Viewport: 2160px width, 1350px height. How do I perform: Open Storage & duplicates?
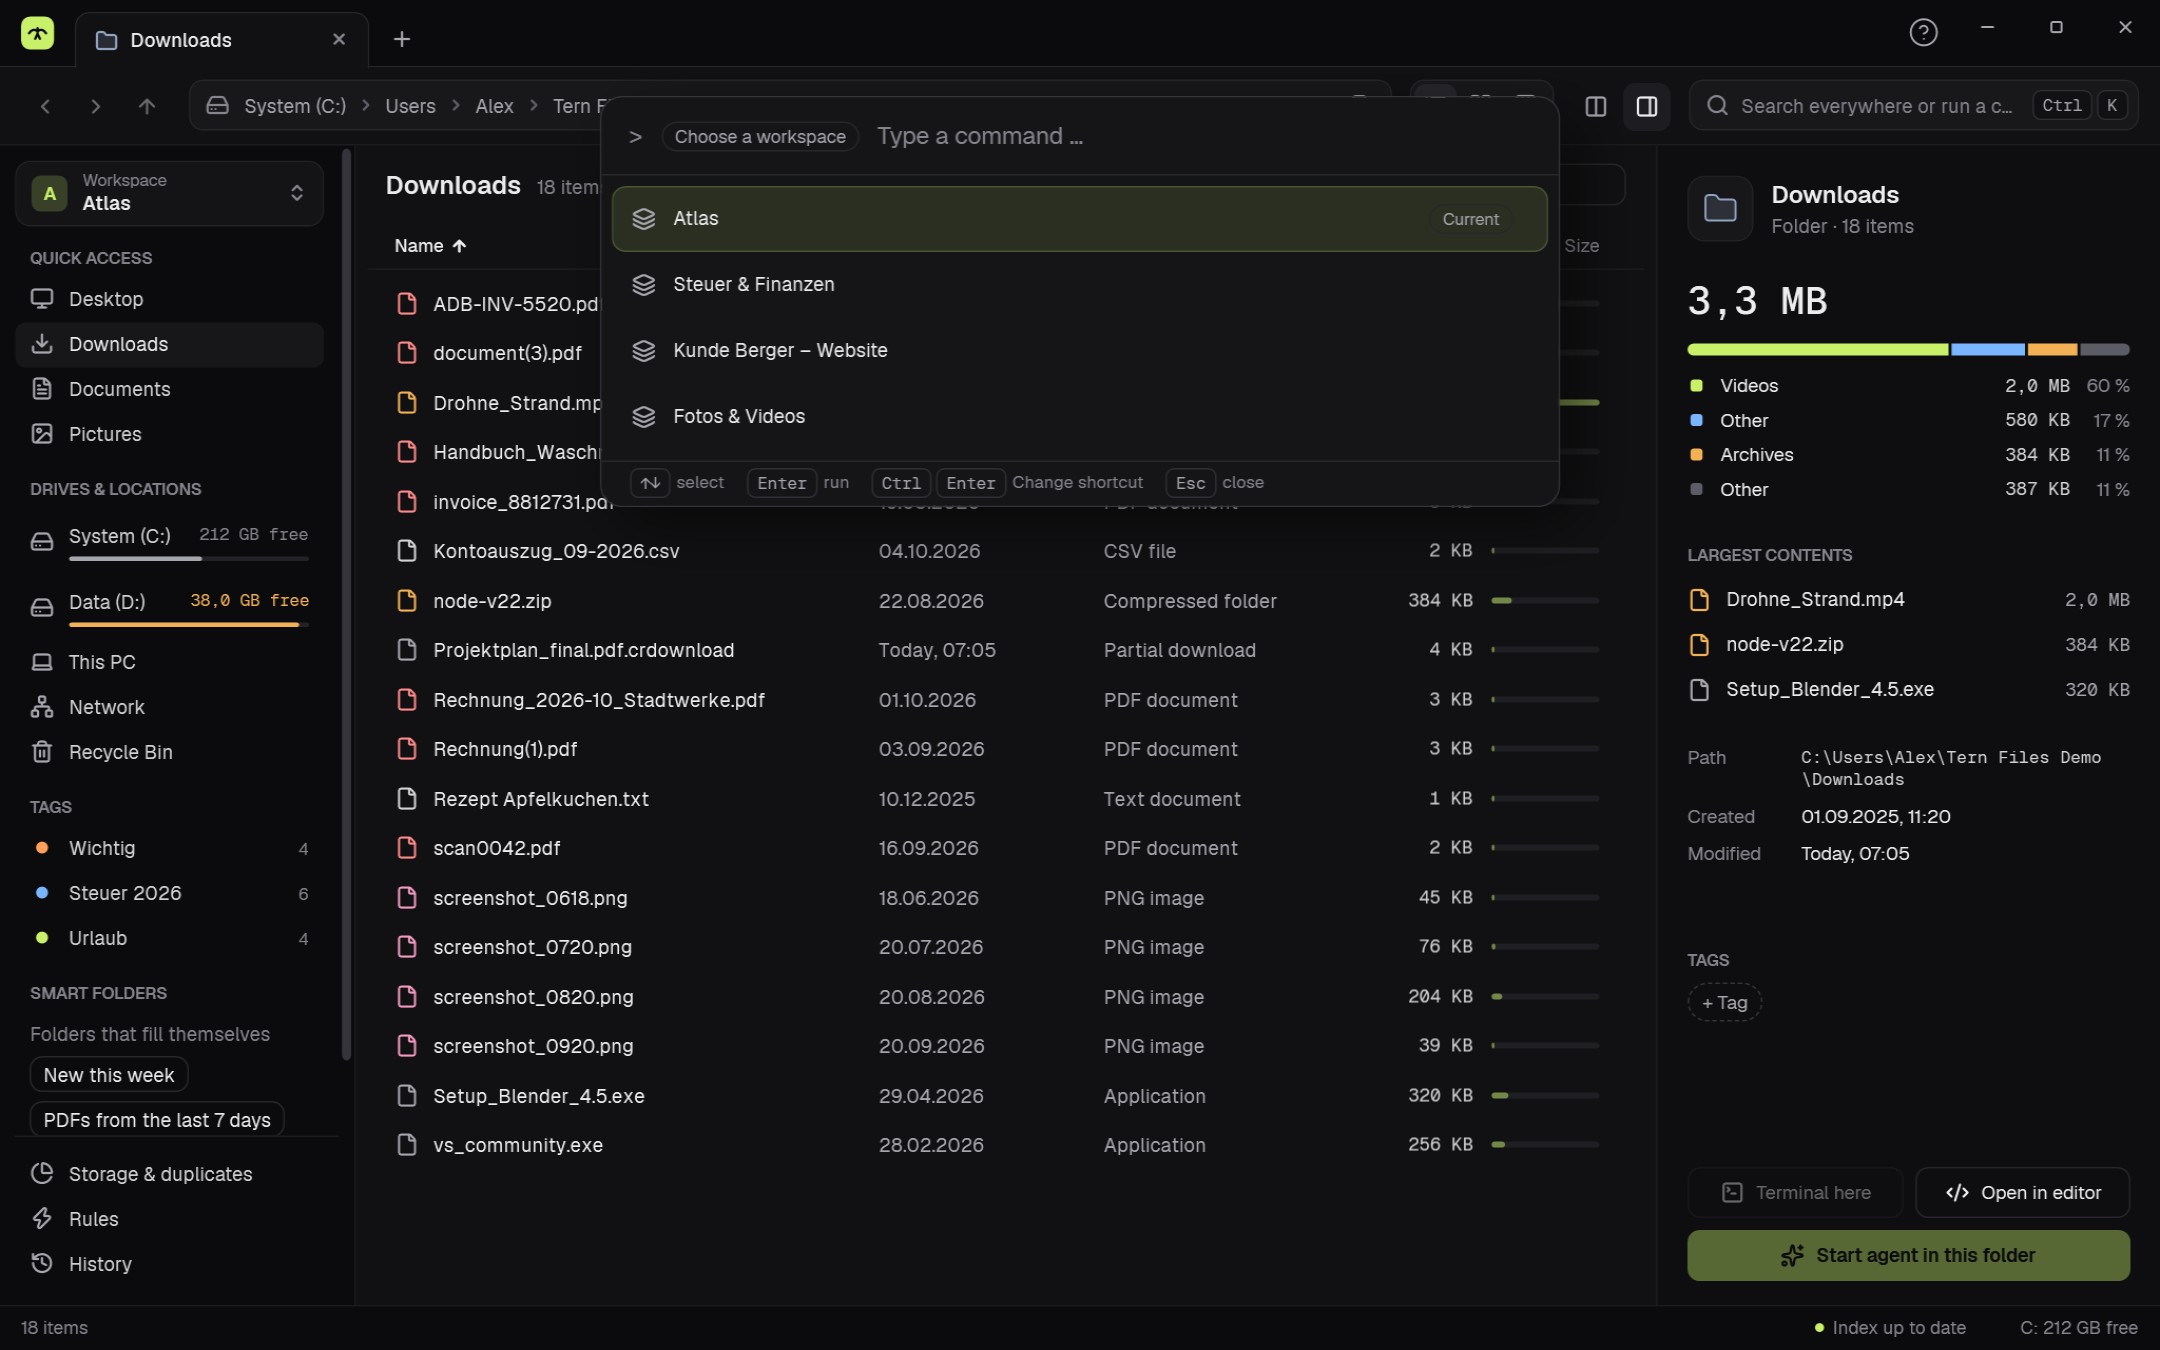169,1174
